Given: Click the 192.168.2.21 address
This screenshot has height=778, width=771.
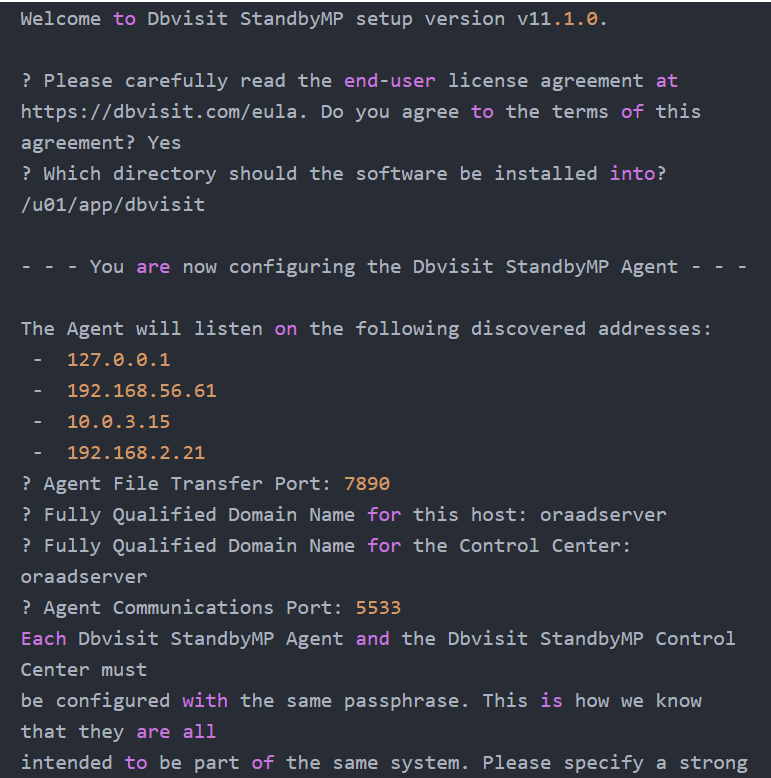Looking at the screenshot, I should (136, 452).
